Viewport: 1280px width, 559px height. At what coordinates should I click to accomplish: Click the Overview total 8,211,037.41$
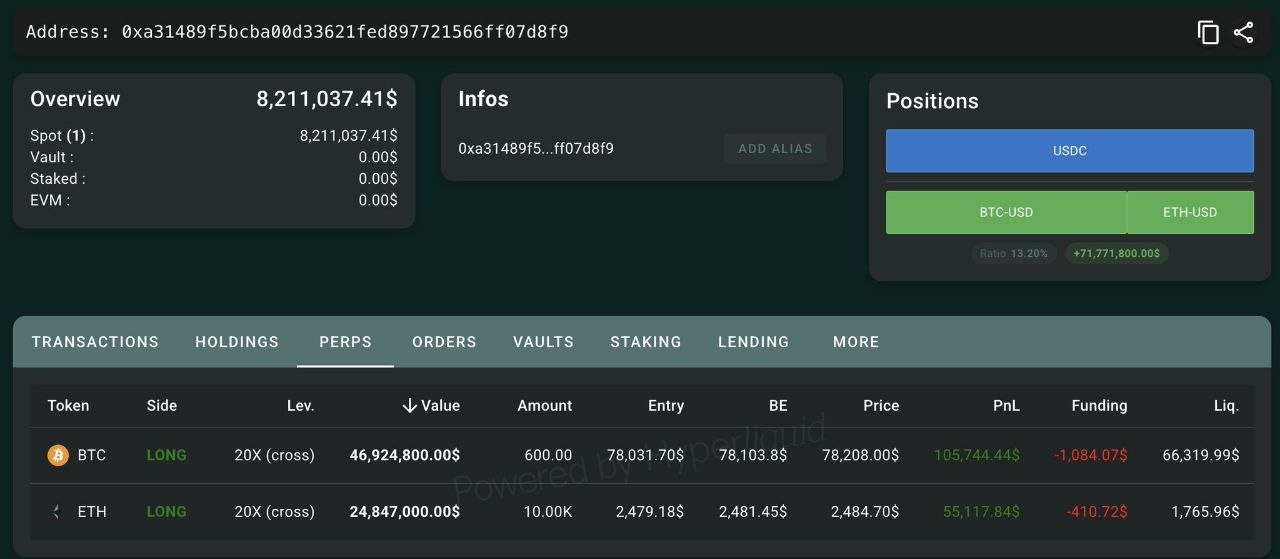327,99
